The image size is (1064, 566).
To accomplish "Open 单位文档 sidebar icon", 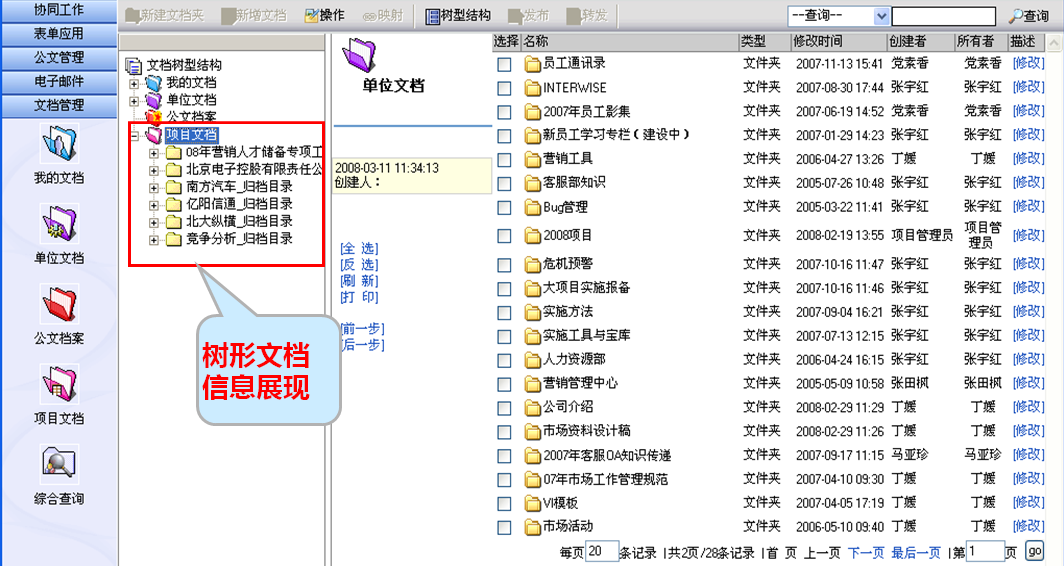I will [58, 225].
